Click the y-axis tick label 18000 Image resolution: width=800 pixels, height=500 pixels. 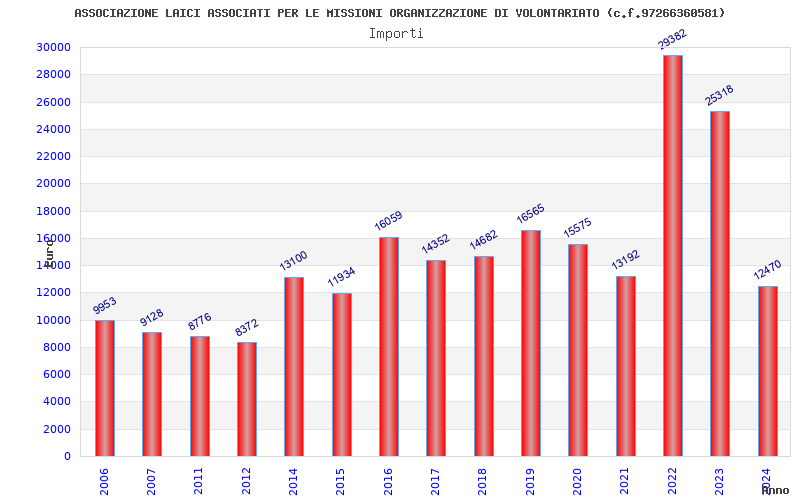pos(54,211)
